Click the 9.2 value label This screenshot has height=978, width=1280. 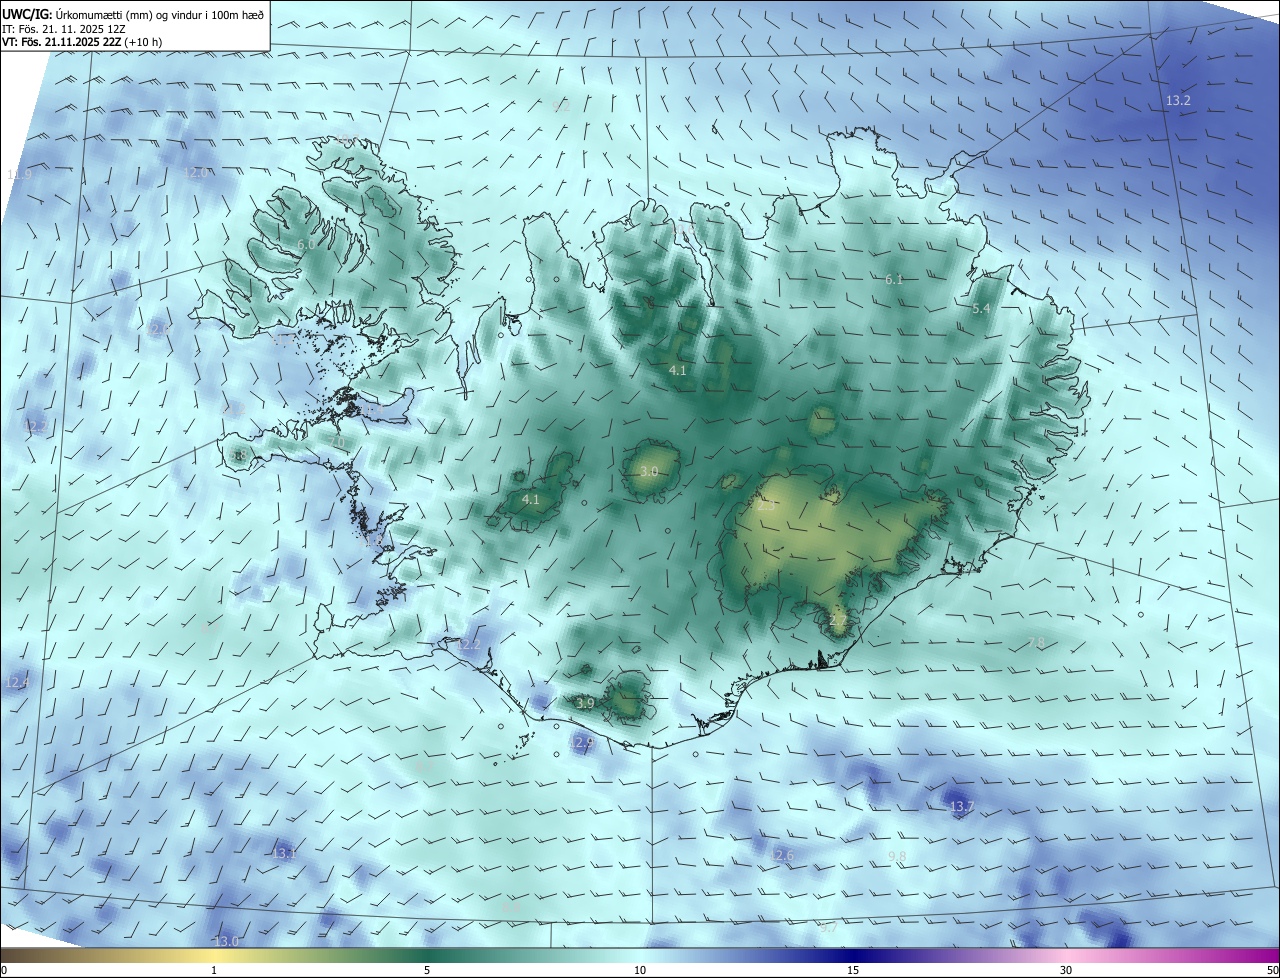click(560, 105)
